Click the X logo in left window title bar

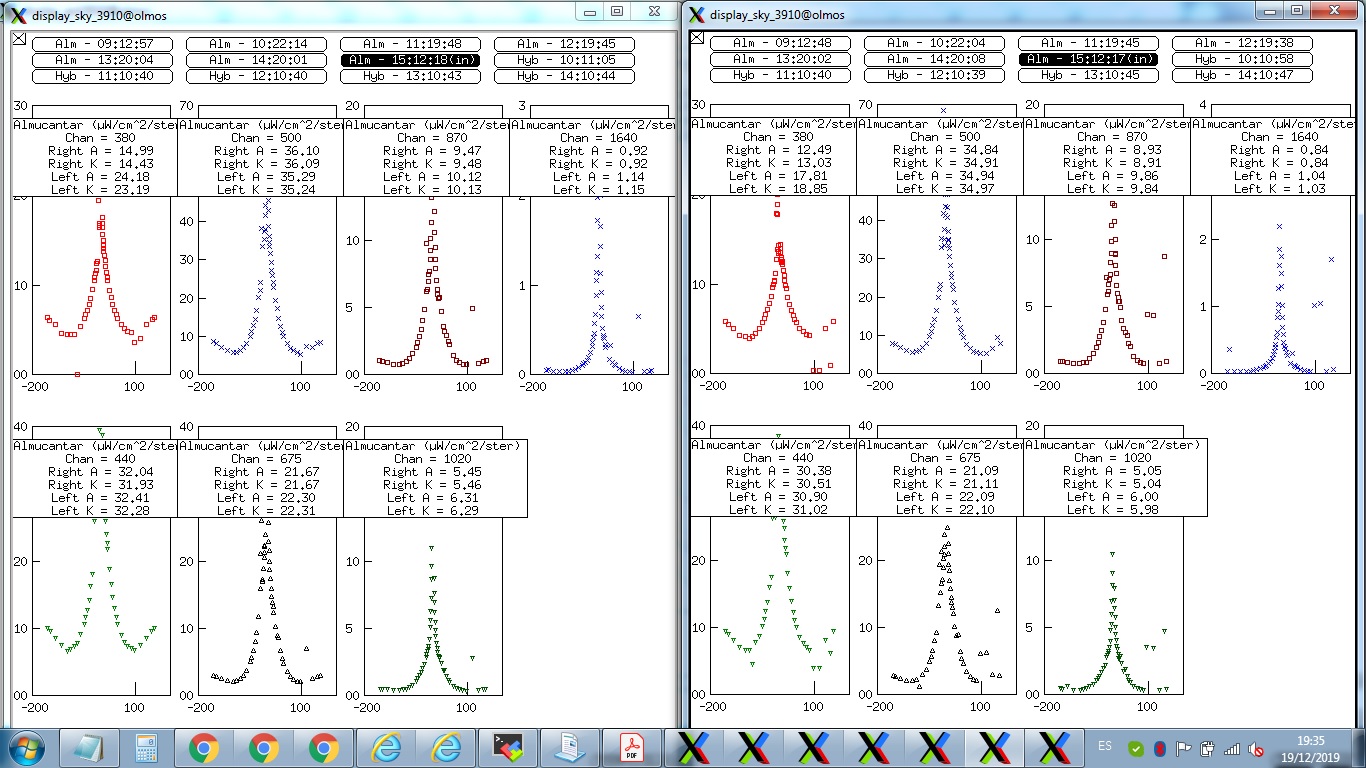tap(18, 14)
